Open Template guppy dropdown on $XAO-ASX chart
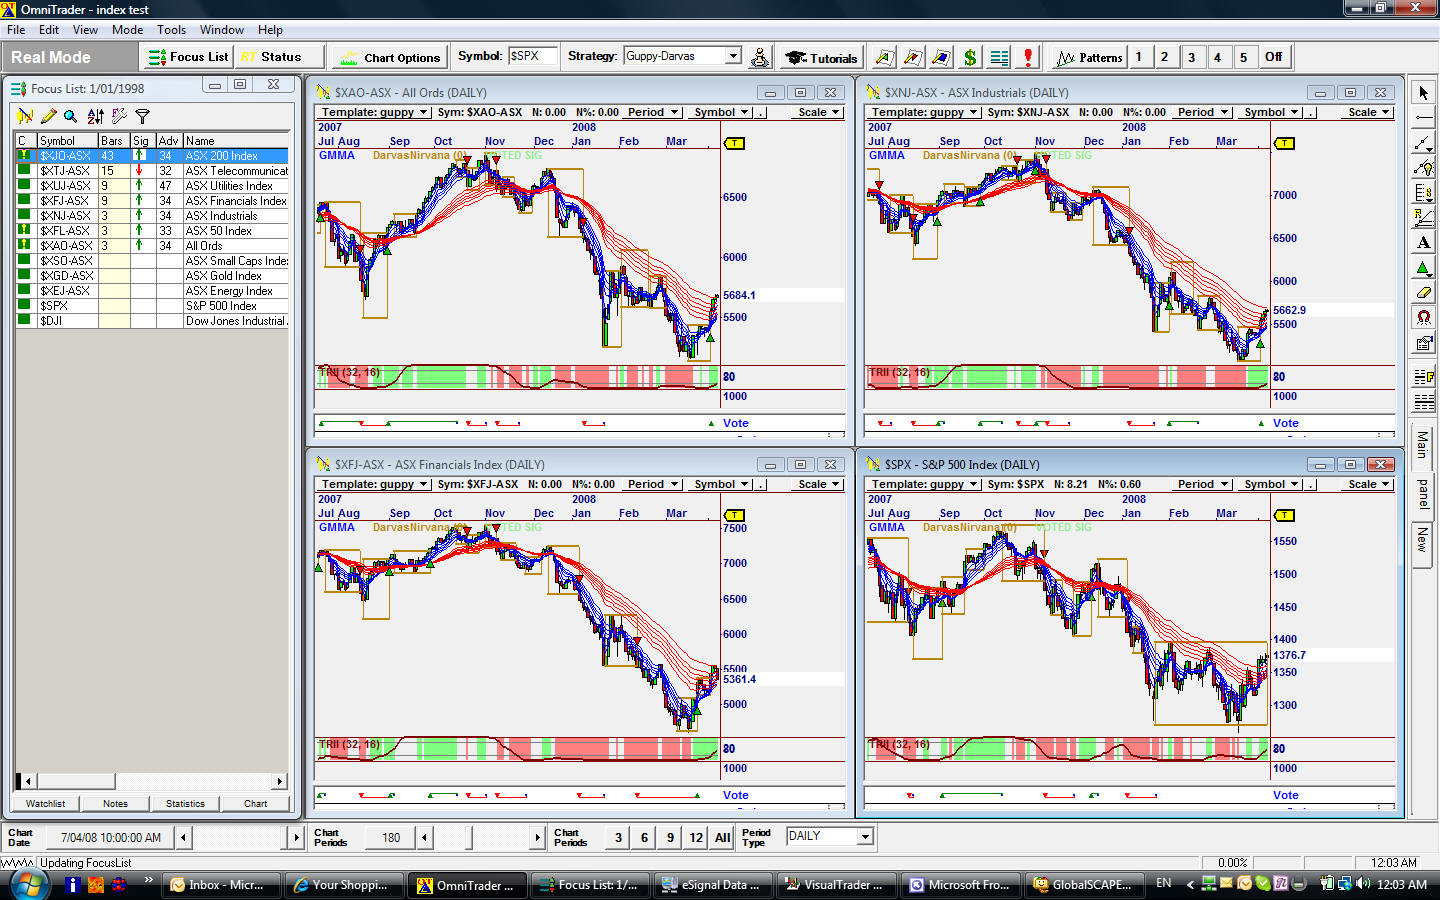Screen dimensions: 1440x900 (x=374, y=112)
